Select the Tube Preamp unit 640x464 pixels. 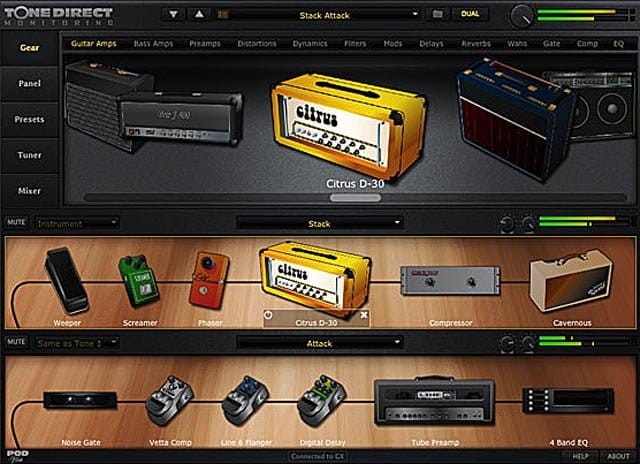coord(435,401)
